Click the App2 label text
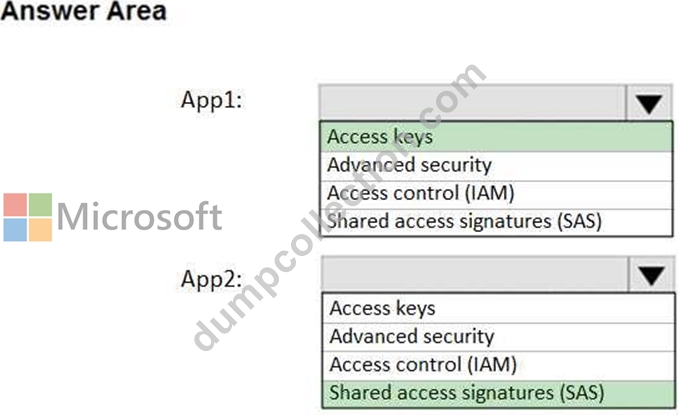This screenshot has height=415, width=679. point(212,279)
